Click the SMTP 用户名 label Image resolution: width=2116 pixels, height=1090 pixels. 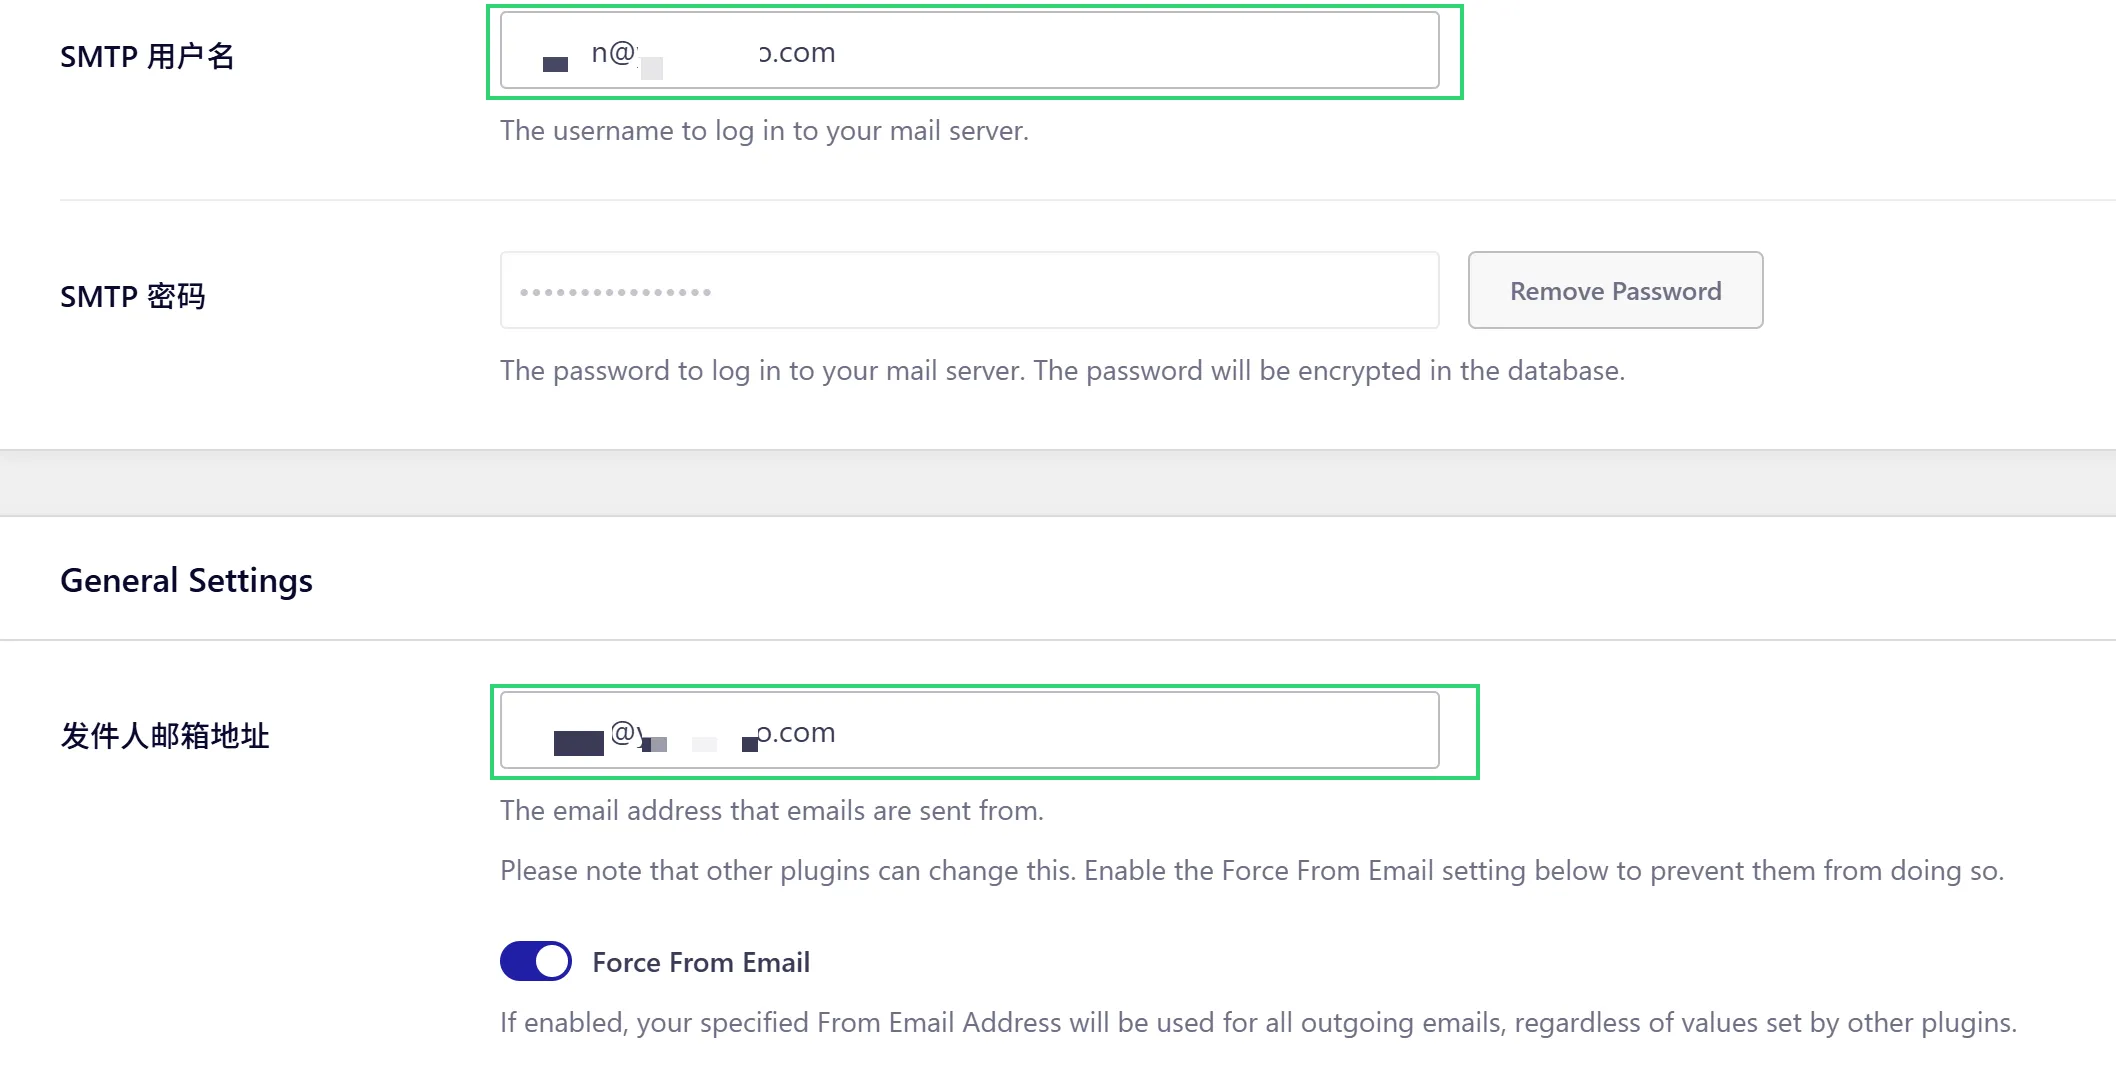[147, 57]
